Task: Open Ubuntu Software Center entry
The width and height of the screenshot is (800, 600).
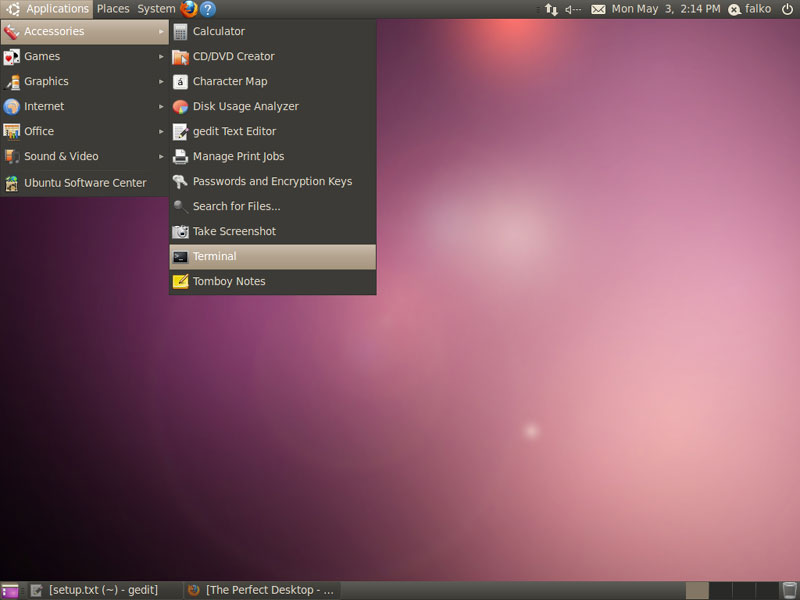Action: [x=85, y=183]
